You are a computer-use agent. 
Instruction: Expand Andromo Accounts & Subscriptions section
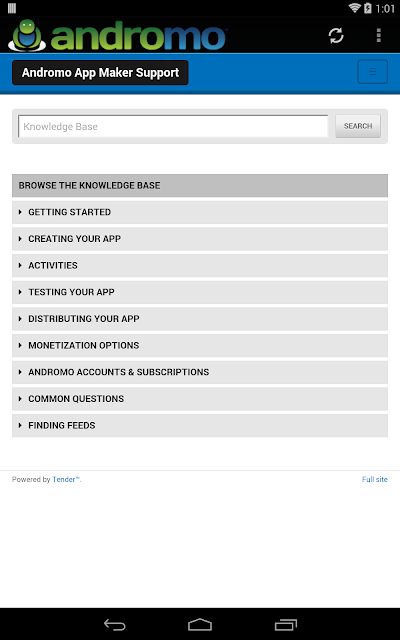[x=200, y=372]
